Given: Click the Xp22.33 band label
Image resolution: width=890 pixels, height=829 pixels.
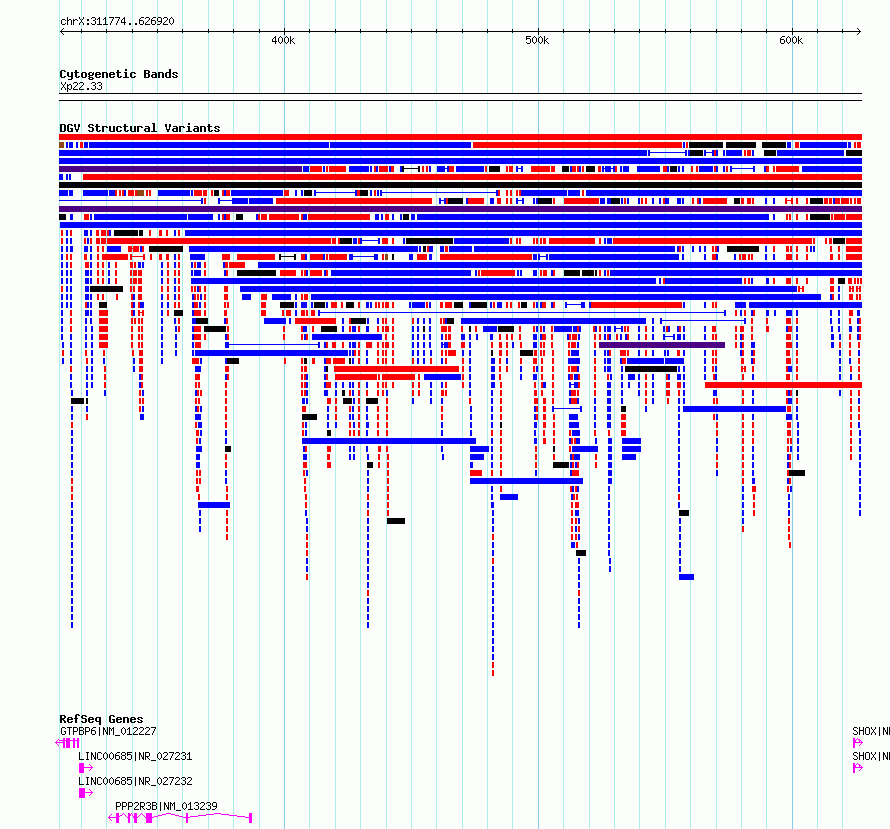Looking at the screenshot, I should tap(81, 86).
